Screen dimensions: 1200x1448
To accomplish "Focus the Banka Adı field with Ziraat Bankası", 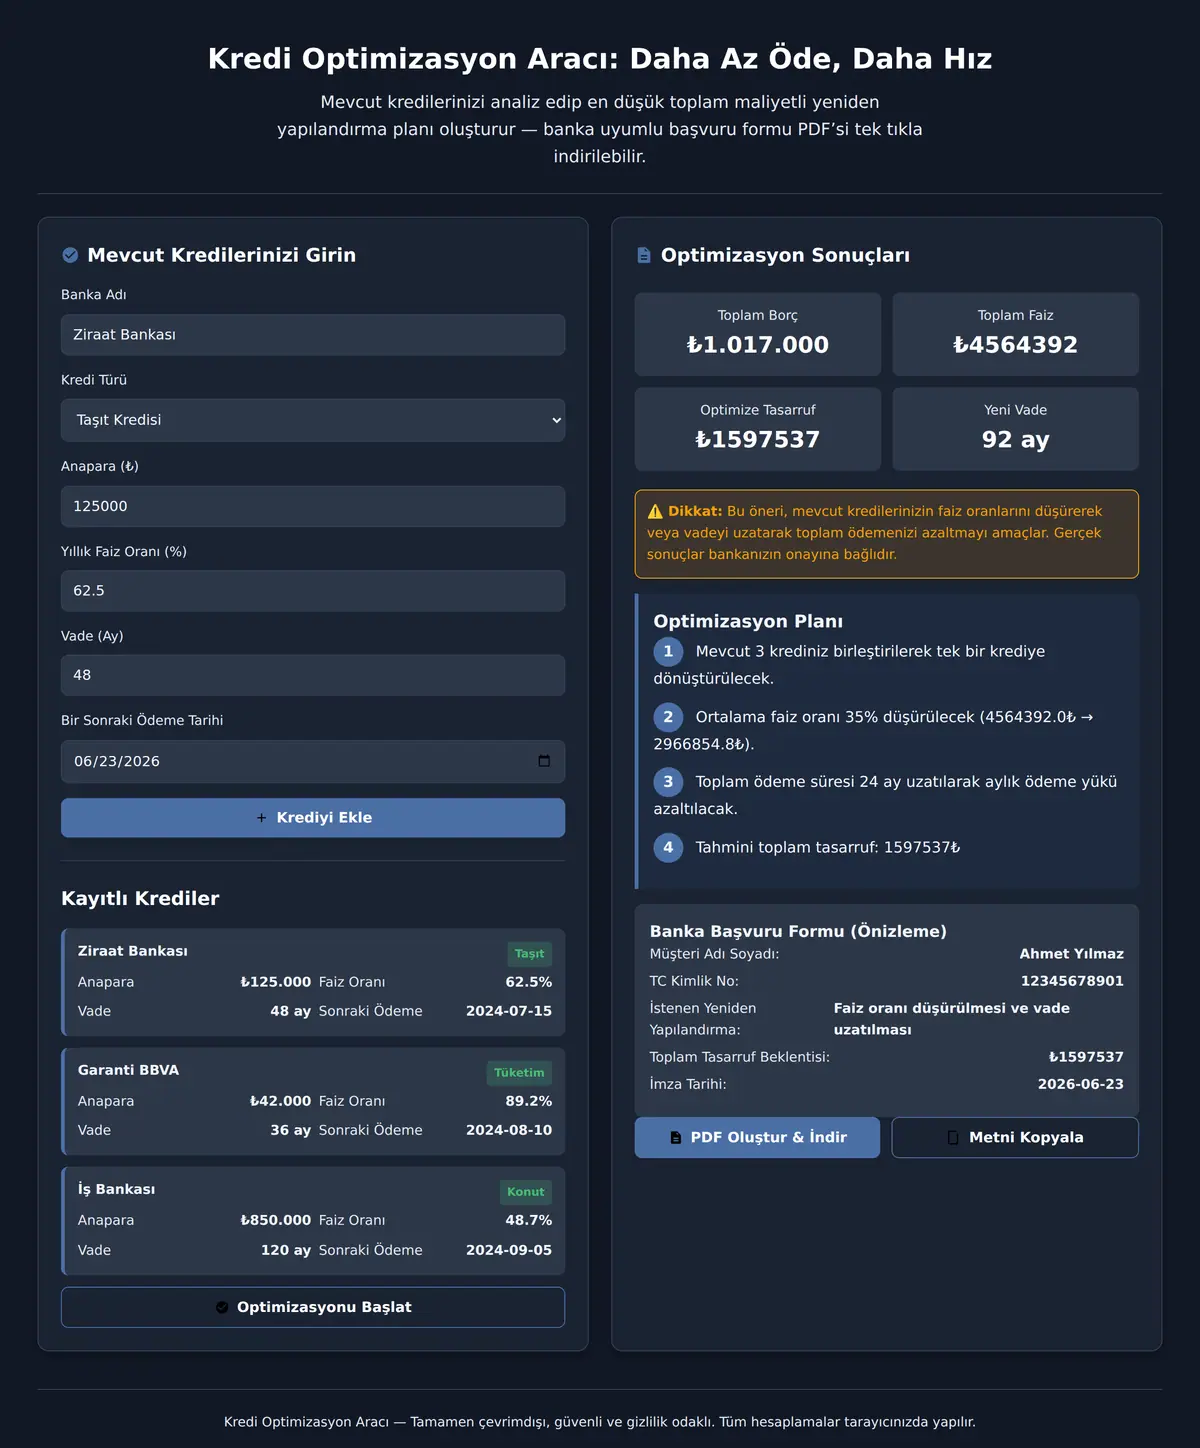I will click(x=313, y=335).
